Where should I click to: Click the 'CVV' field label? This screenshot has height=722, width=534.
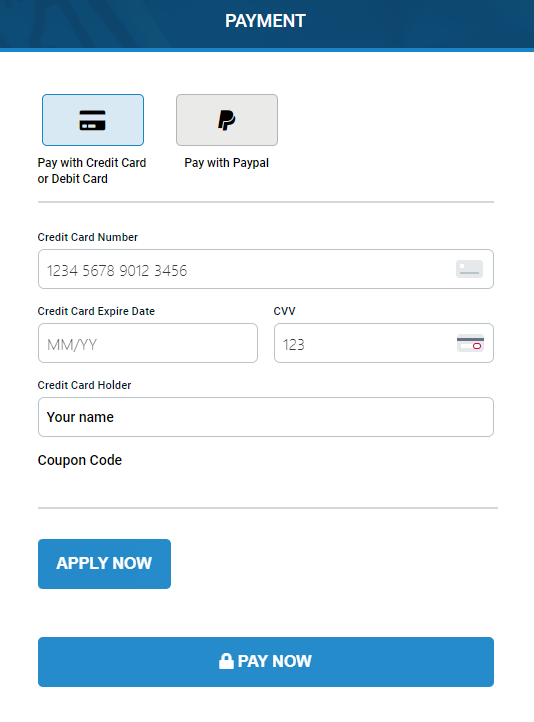pos(284,311)
